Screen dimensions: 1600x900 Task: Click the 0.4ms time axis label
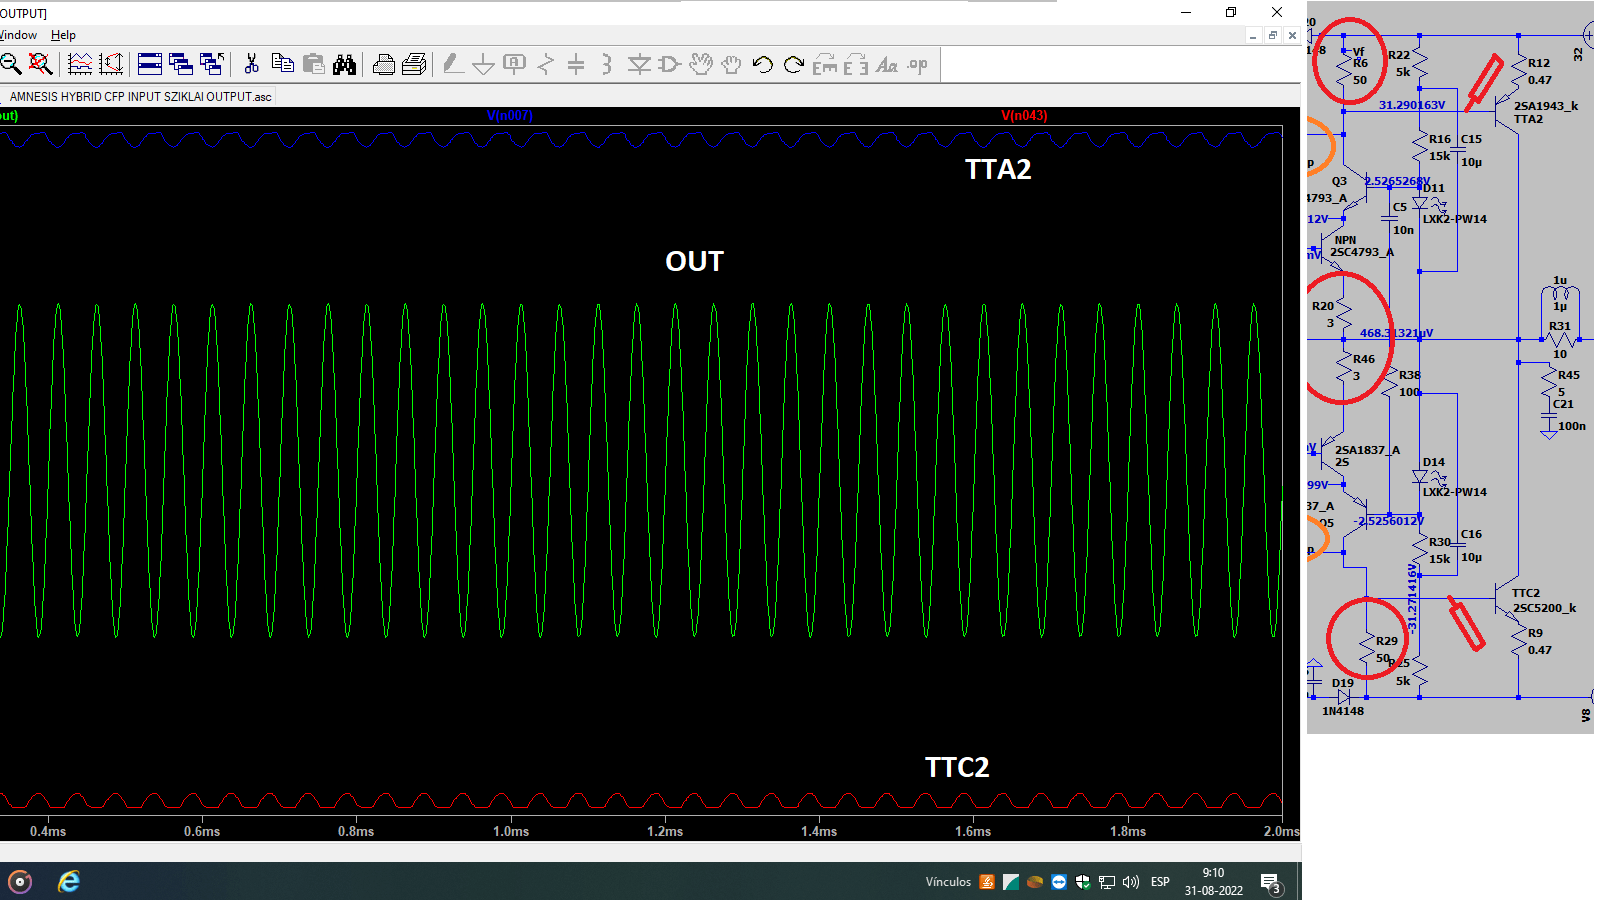tap(48, 832)
